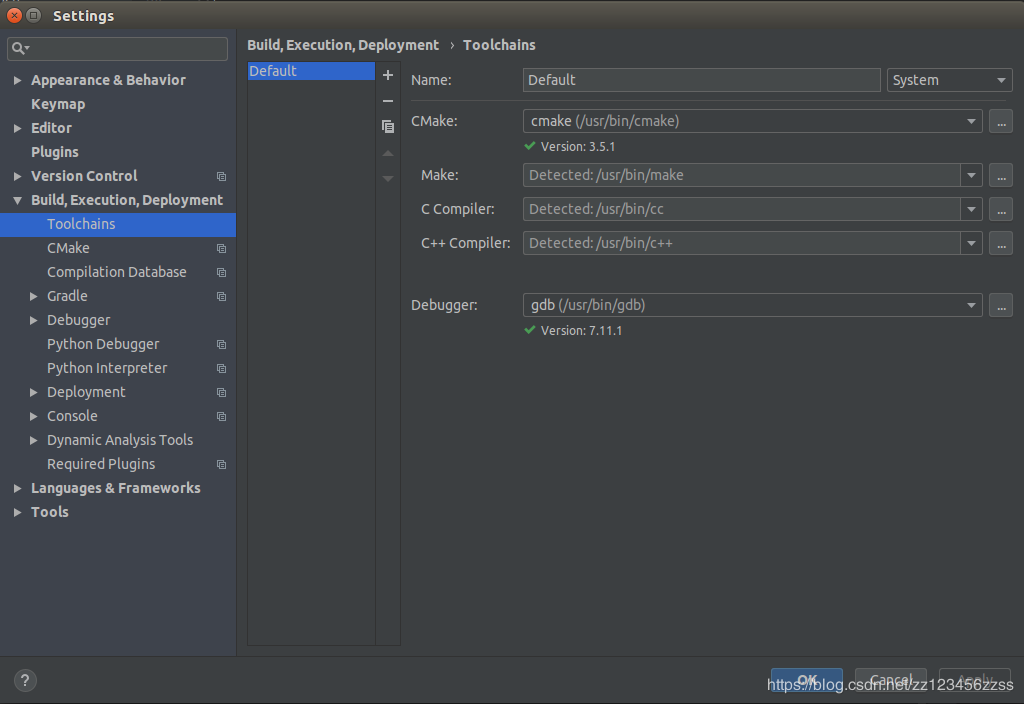Image resolution: width=1024 pixels, height=704 pixels.
Task: Browse for C Compiler path
Action: coord(1000,209)
